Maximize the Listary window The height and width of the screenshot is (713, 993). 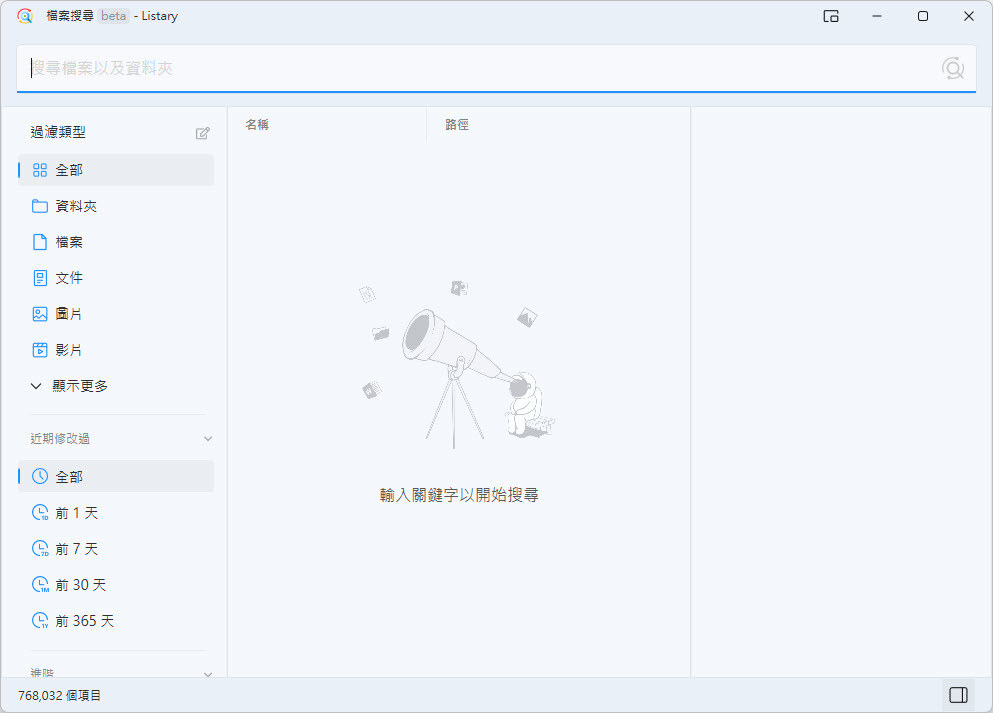923,16
